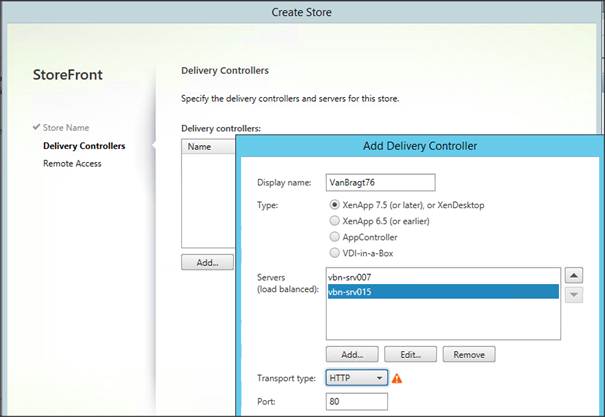Image resolution: width=605 pixels, height=417 pixels.
Task: Click the Port field showing 80
Action: pyautogui.click(x=357, y=402)
